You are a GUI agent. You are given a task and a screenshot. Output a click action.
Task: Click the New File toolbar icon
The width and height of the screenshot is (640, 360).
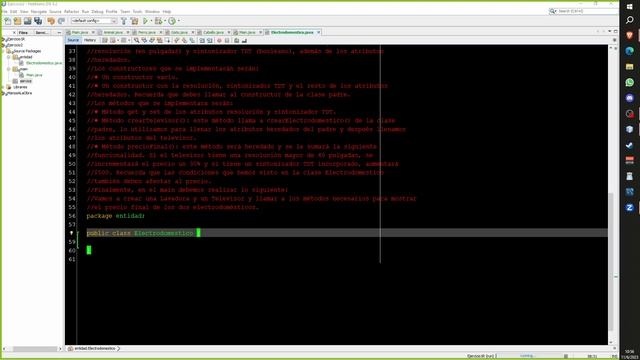point(7,21)
